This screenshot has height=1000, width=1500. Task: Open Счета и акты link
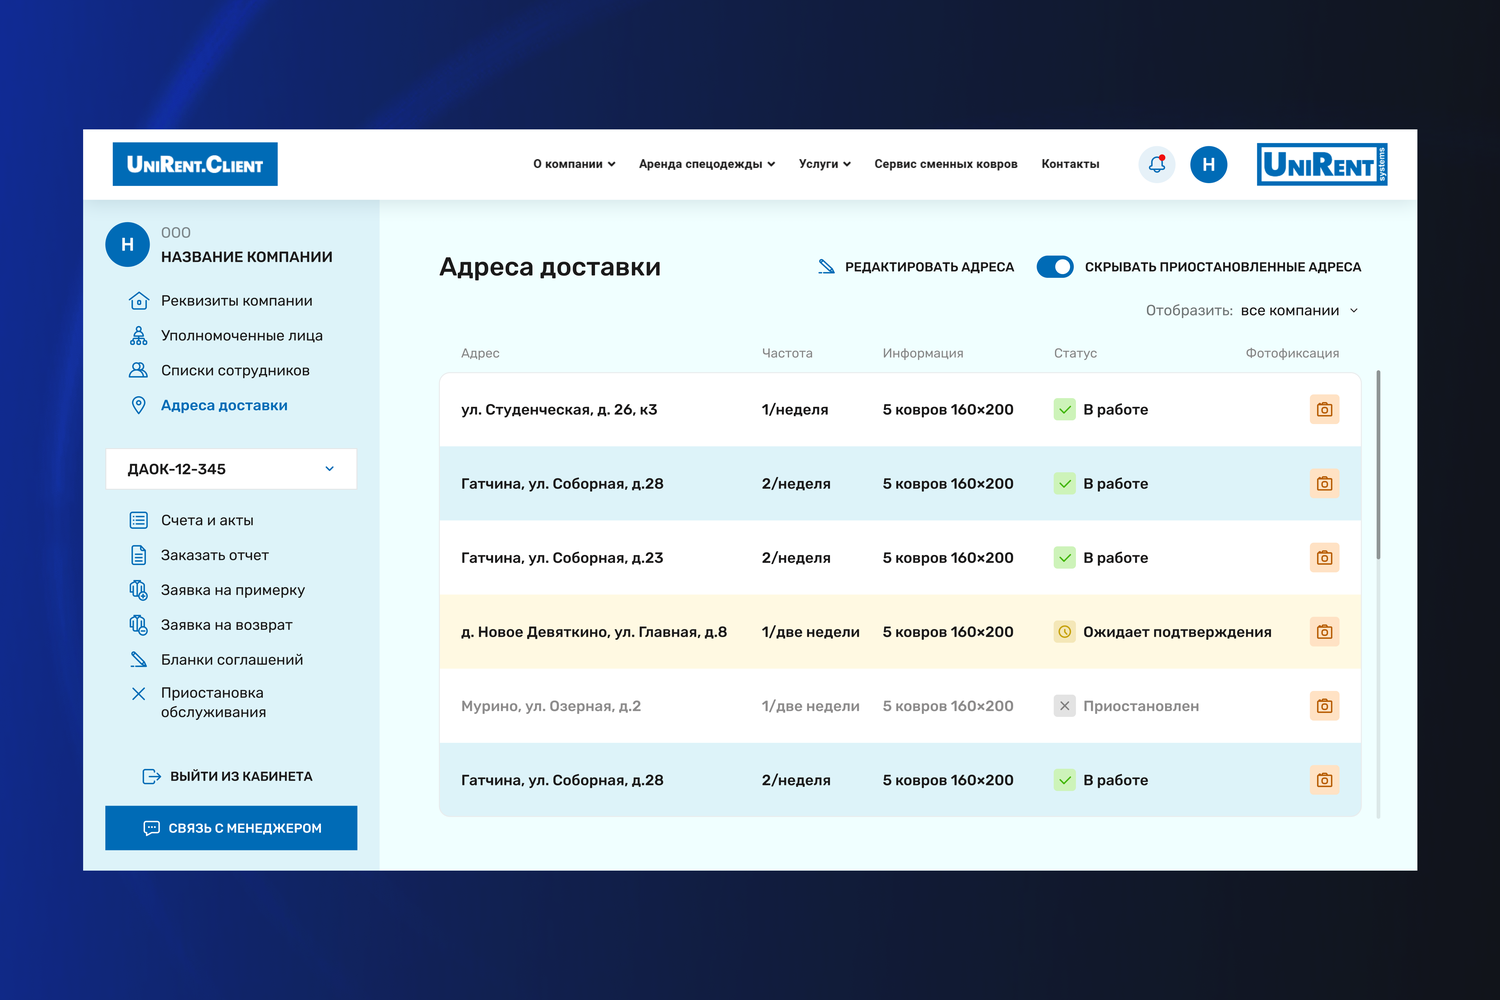click(207, 521)
